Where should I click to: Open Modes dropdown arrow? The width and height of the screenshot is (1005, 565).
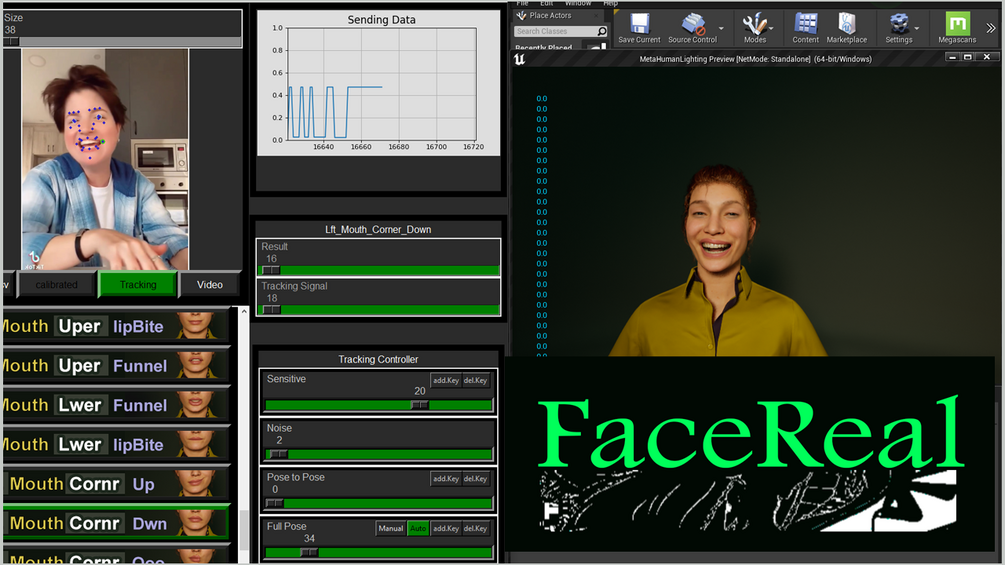coord(771,28)
